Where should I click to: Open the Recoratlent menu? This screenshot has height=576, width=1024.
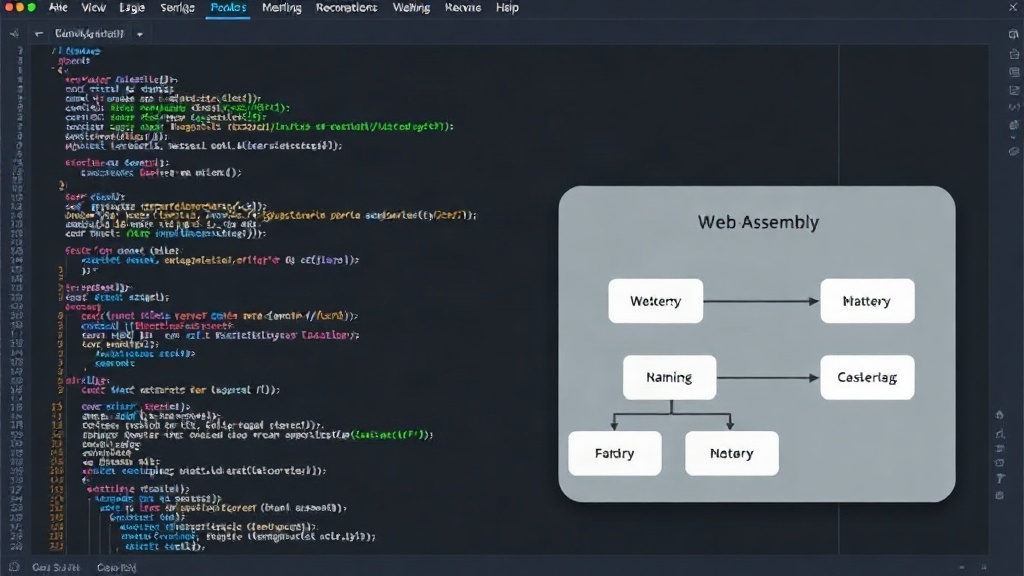[346, 8]
